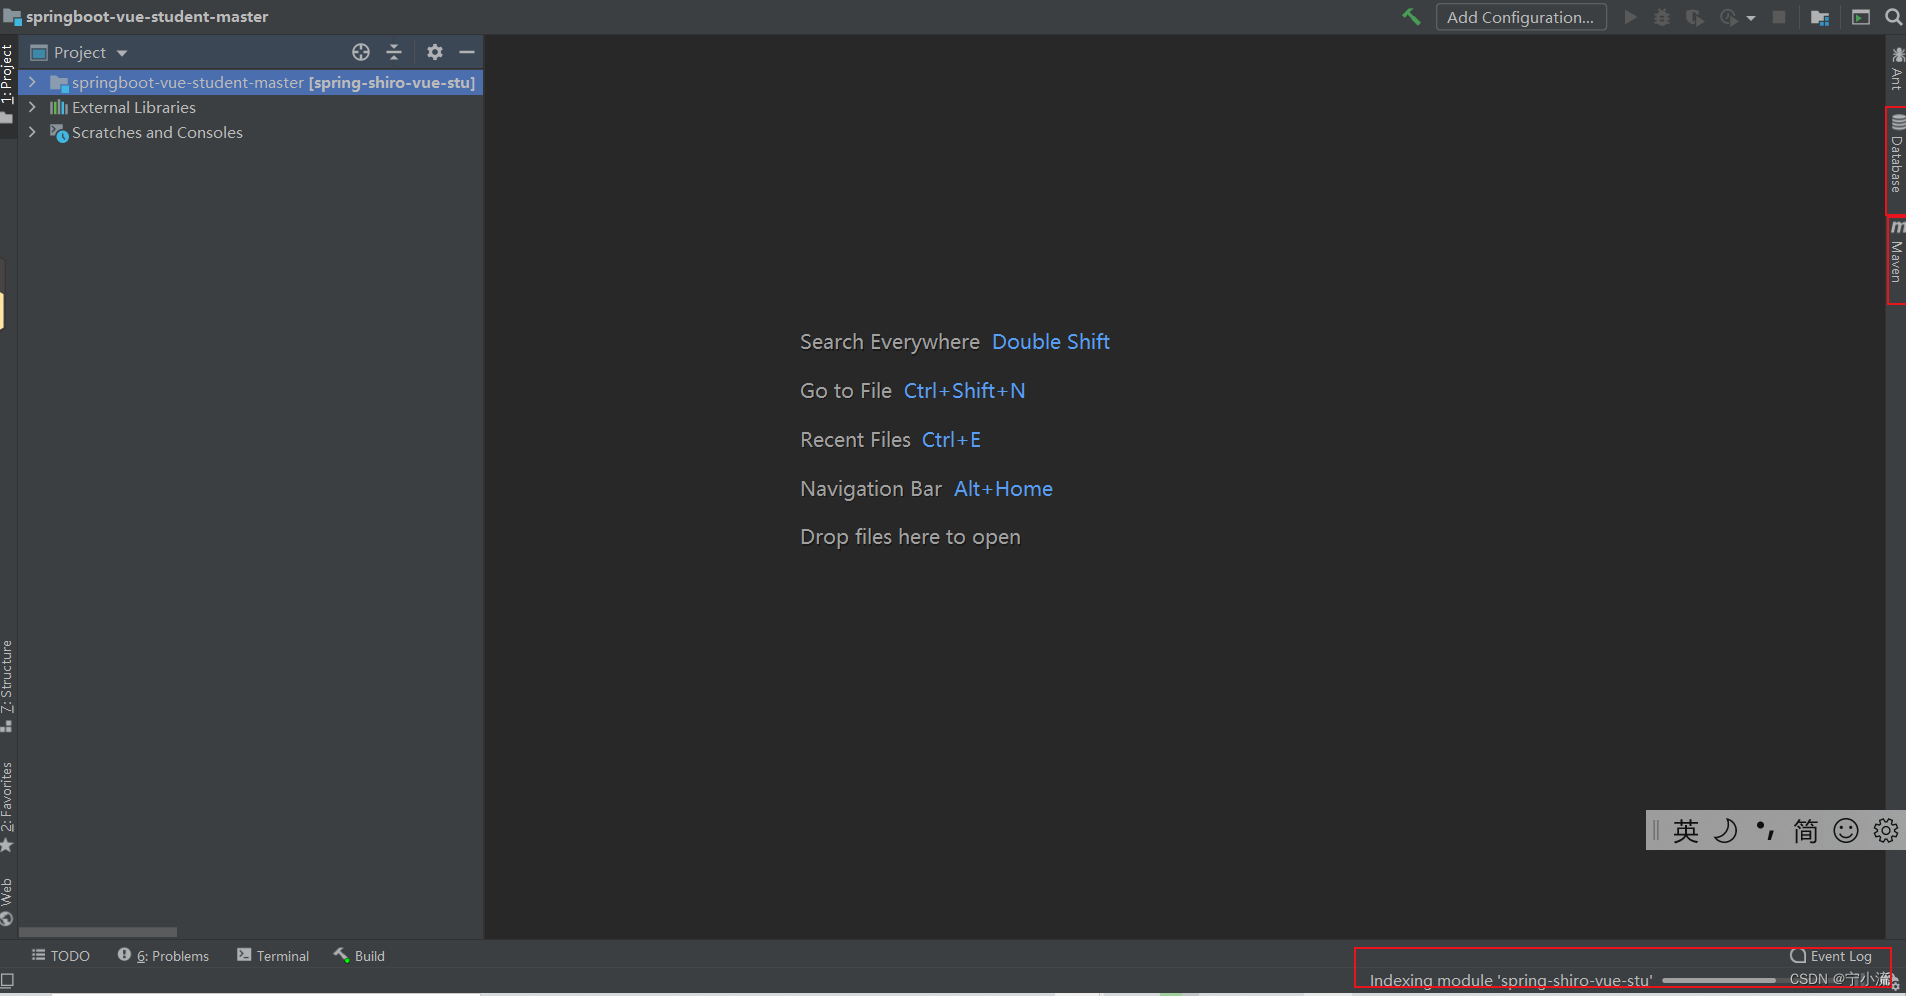Click the springboot-vue-student-master breadcrumb title
This screenshot has width=1906, height=996.
[147, 17]
